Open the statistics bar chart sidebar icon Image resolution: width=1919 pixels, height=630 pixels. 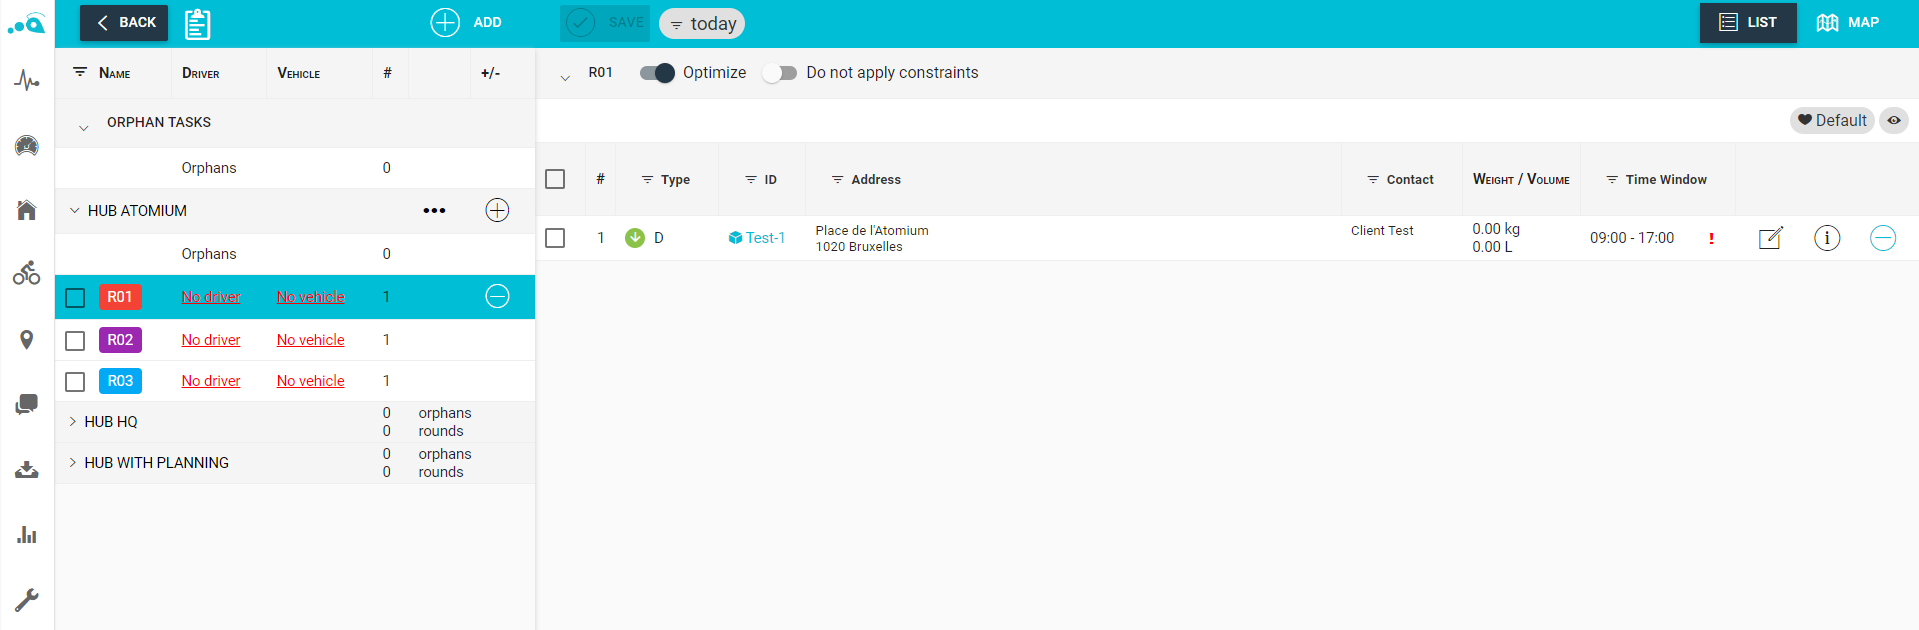[27, 535]
